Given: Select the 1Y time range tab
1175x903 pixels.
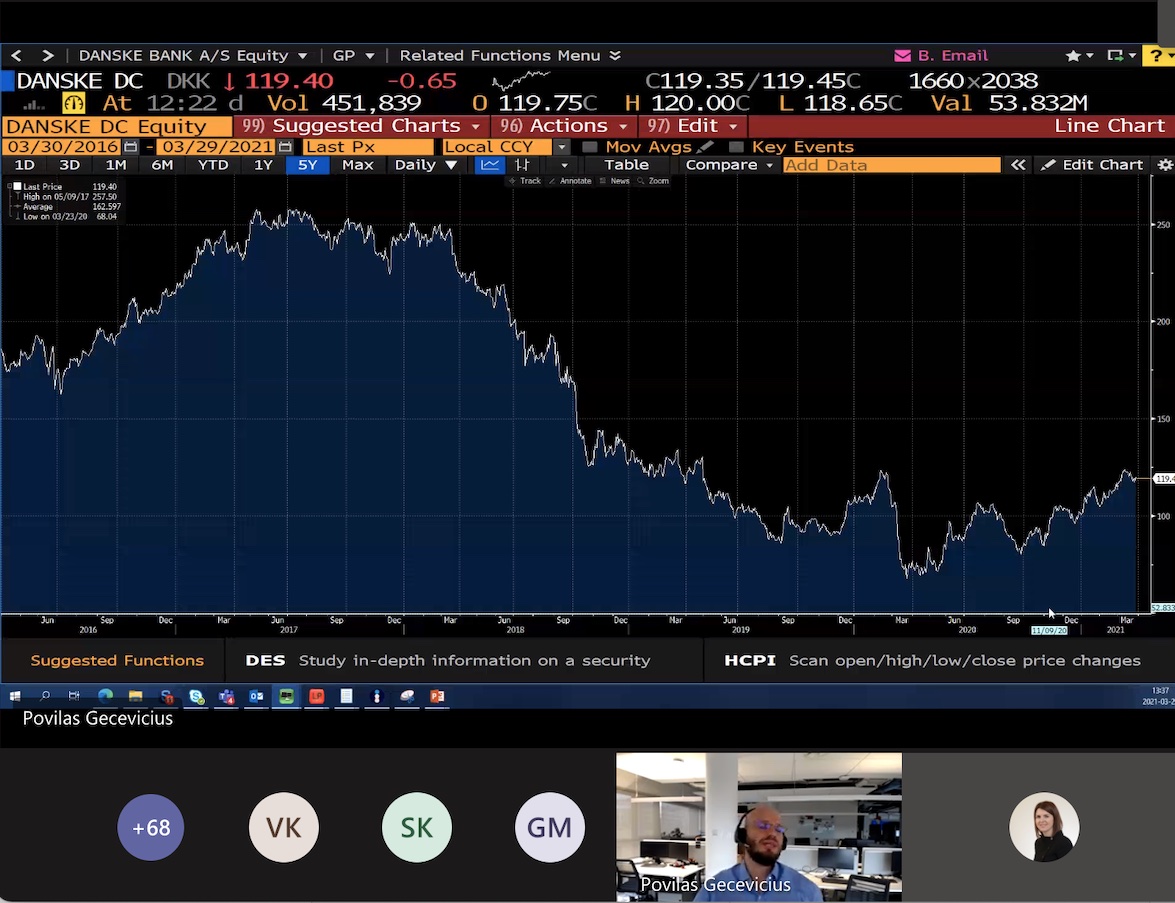Looking at the screenshot, I should click(x=263, y=165).
